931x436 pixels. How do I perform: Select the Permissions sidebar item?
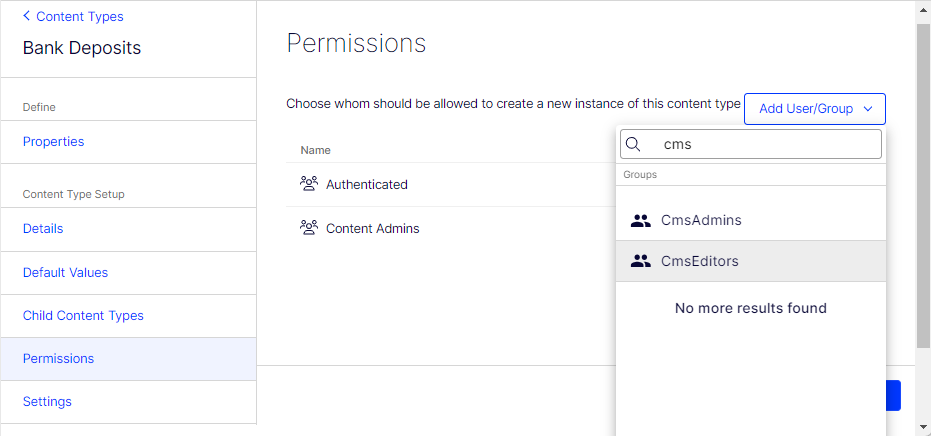58,359
